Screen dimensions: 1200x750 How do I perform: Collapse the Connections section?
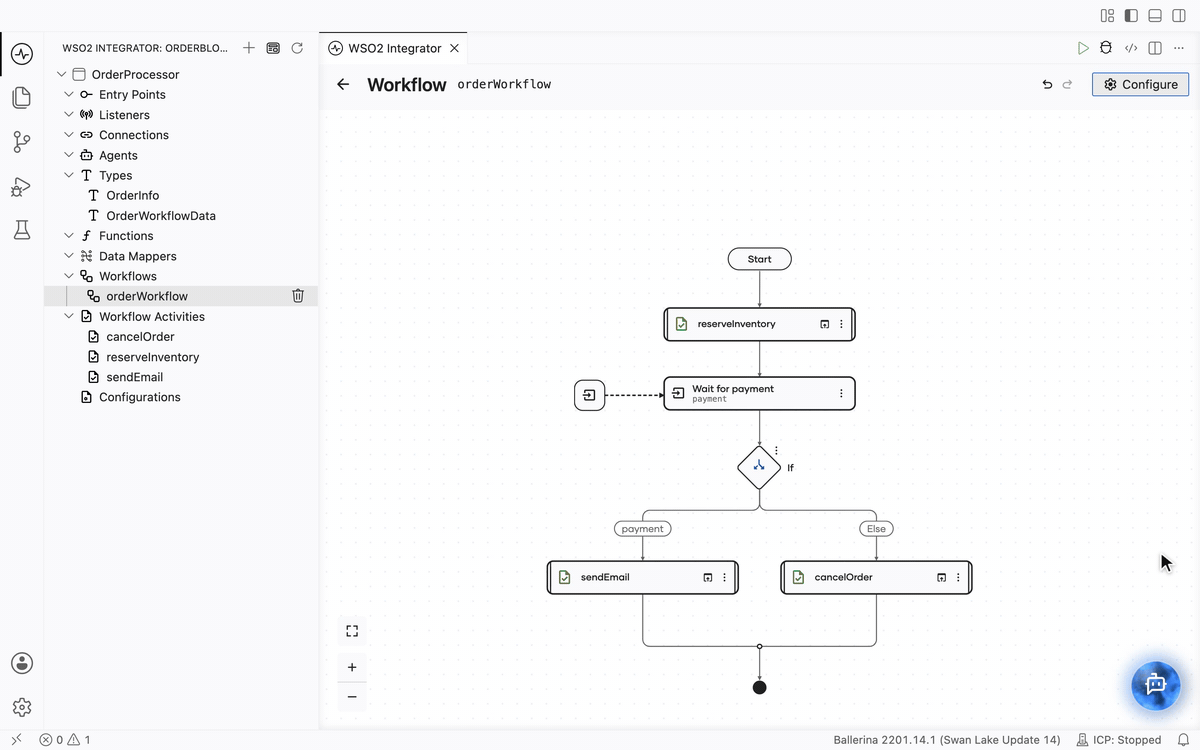69,135
